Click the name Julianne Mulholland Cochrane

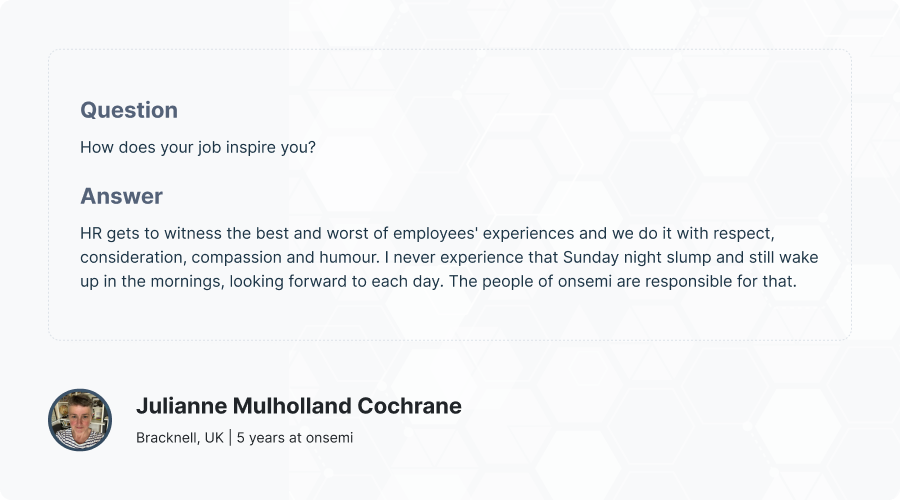tap(298, 406)
